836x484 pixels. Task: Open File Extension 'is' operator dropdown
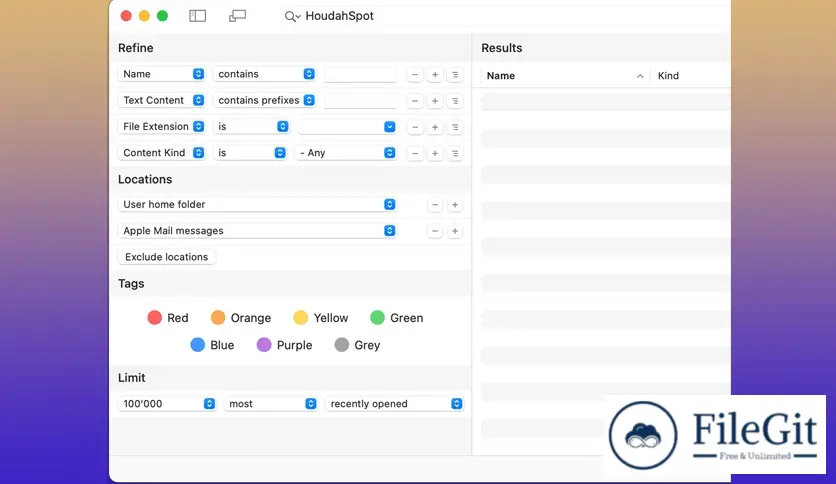251,126
